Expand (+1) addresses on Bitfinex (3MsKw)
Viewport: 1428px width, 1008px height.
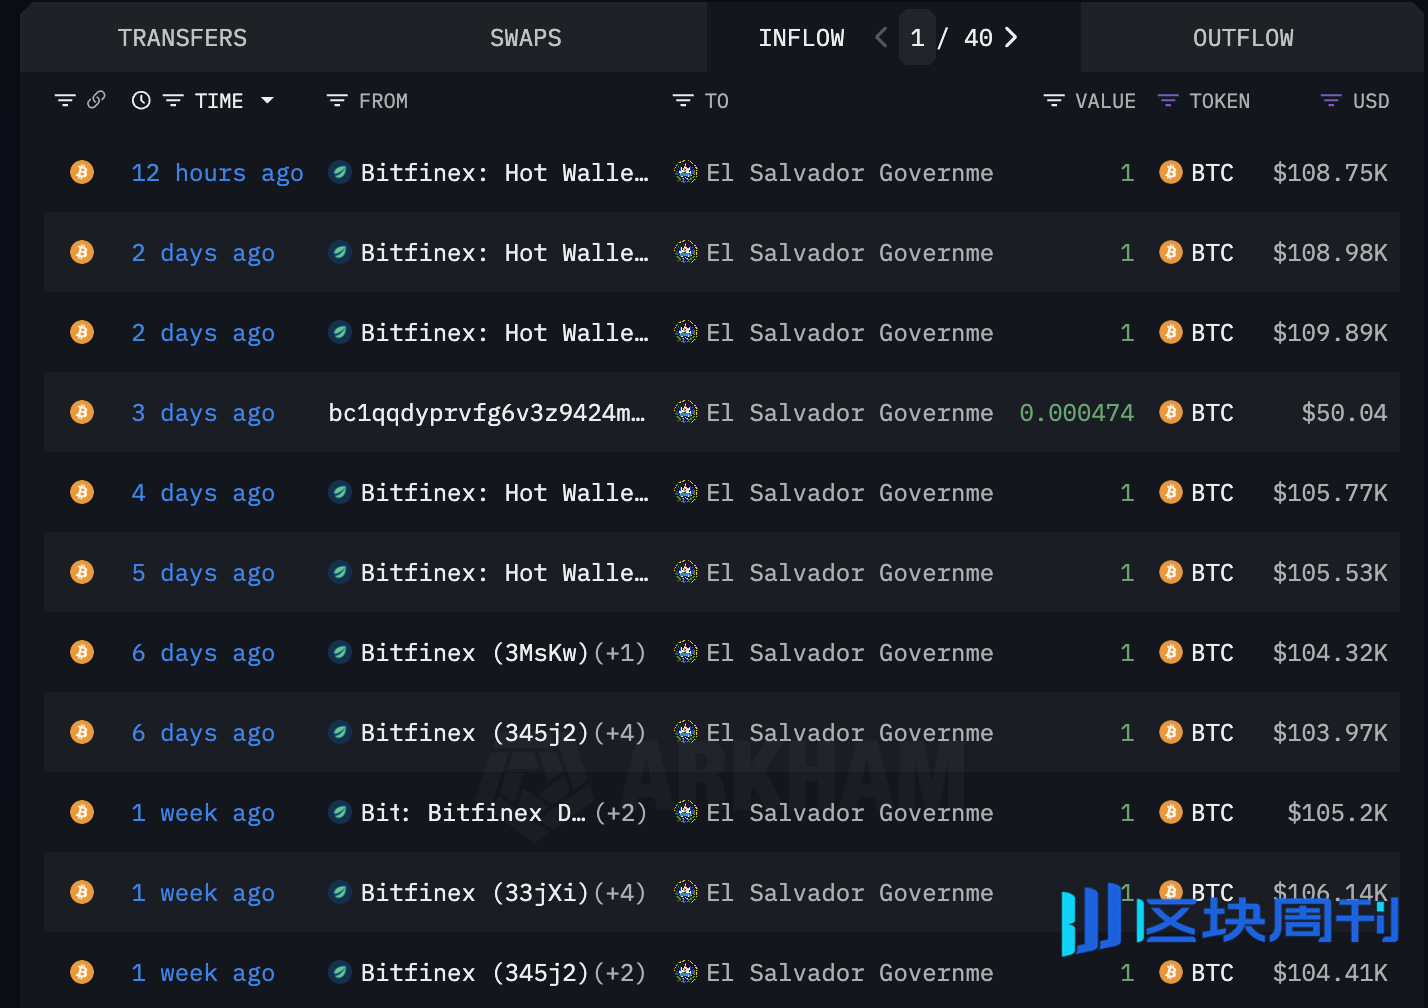point(620,653)
